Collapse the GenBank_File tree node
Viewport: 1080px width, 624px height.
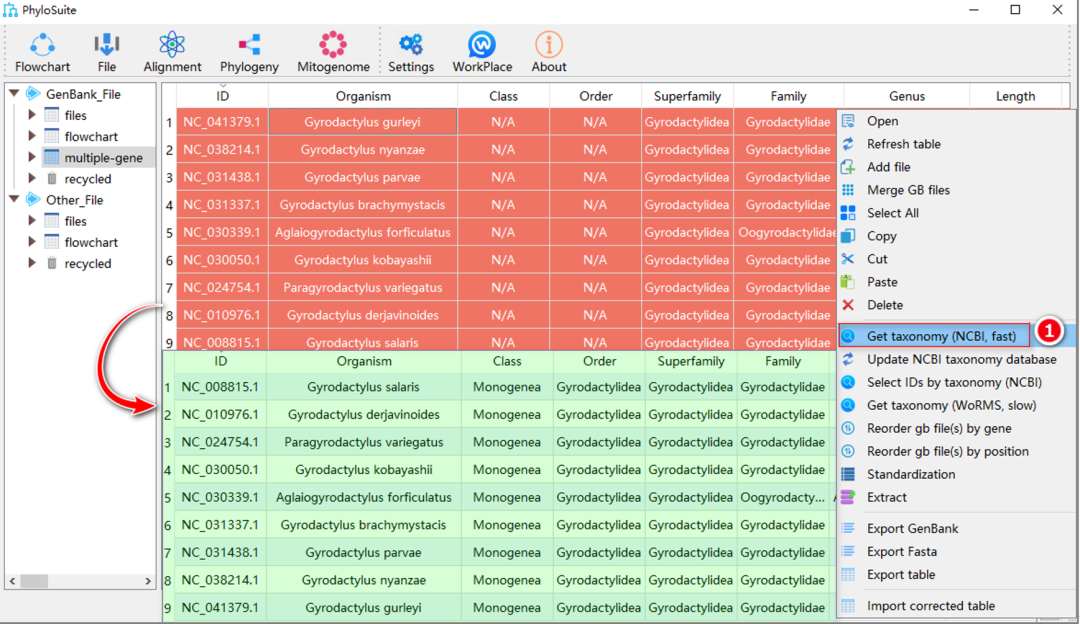click(x=14, y=94)
